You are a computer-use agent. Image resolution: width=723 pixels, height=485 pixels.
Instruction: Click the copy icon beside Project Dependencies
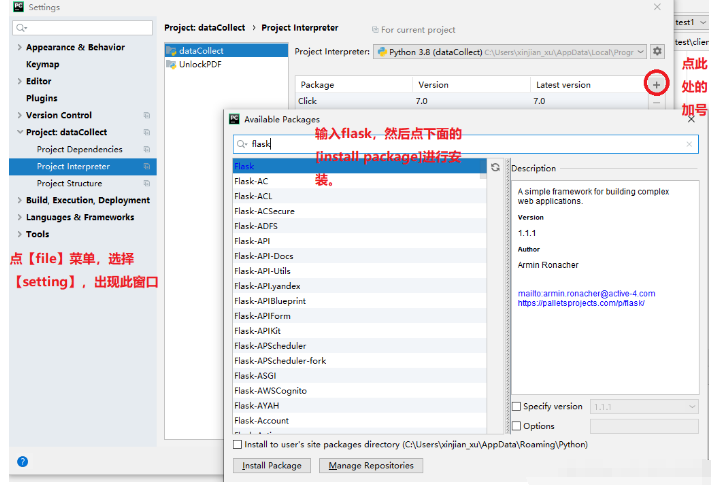[x=147, y=149]
